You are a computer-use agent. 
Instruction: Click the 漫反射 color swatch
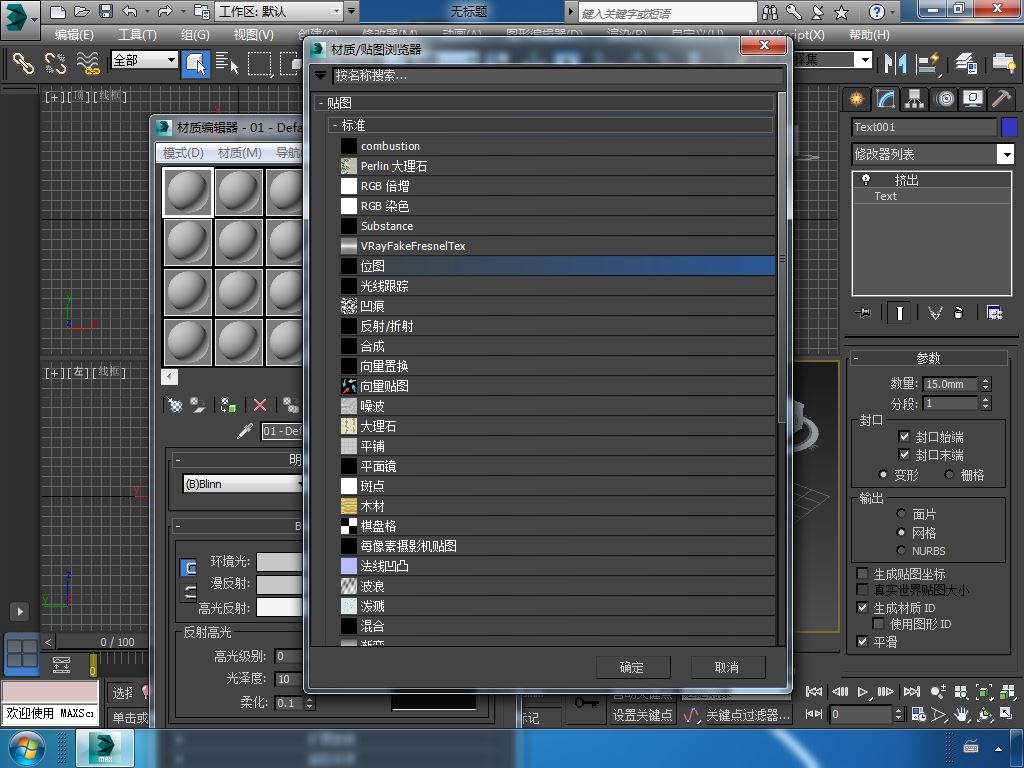[280, 584]
